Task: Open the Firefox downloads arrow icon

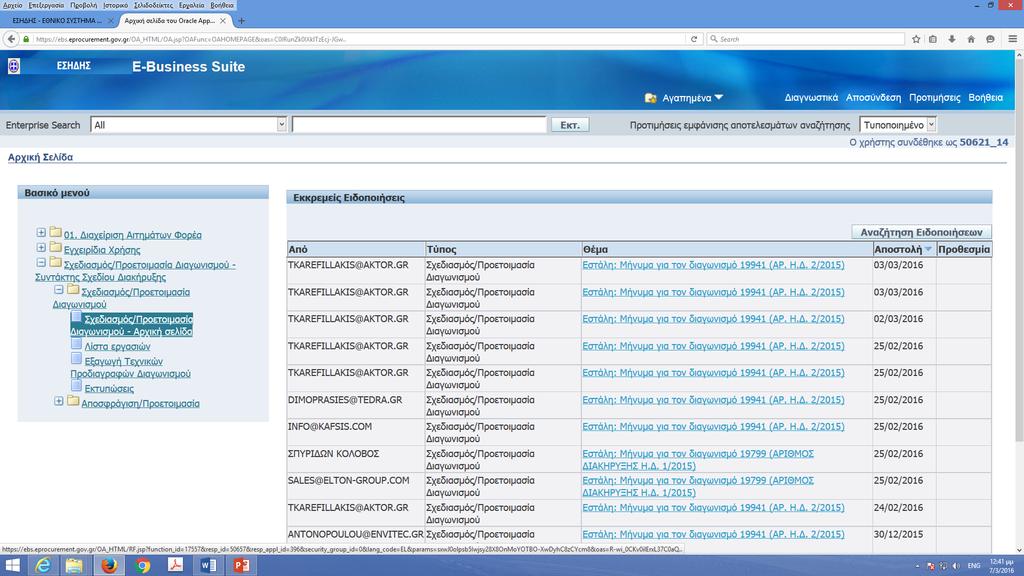Action: 952,39
